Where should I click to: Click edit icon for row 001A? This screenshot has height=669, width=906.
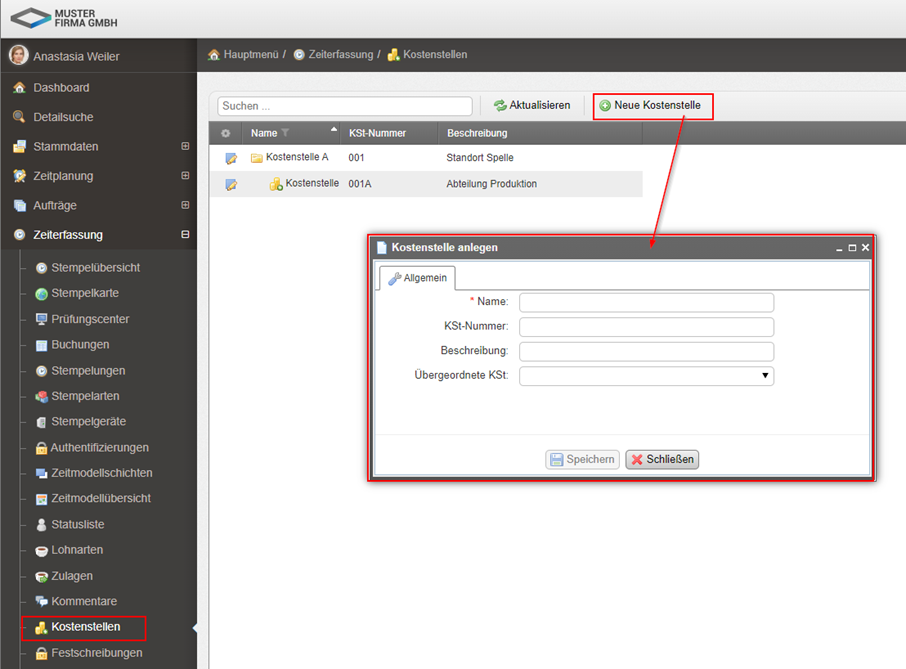pos(231,184)
